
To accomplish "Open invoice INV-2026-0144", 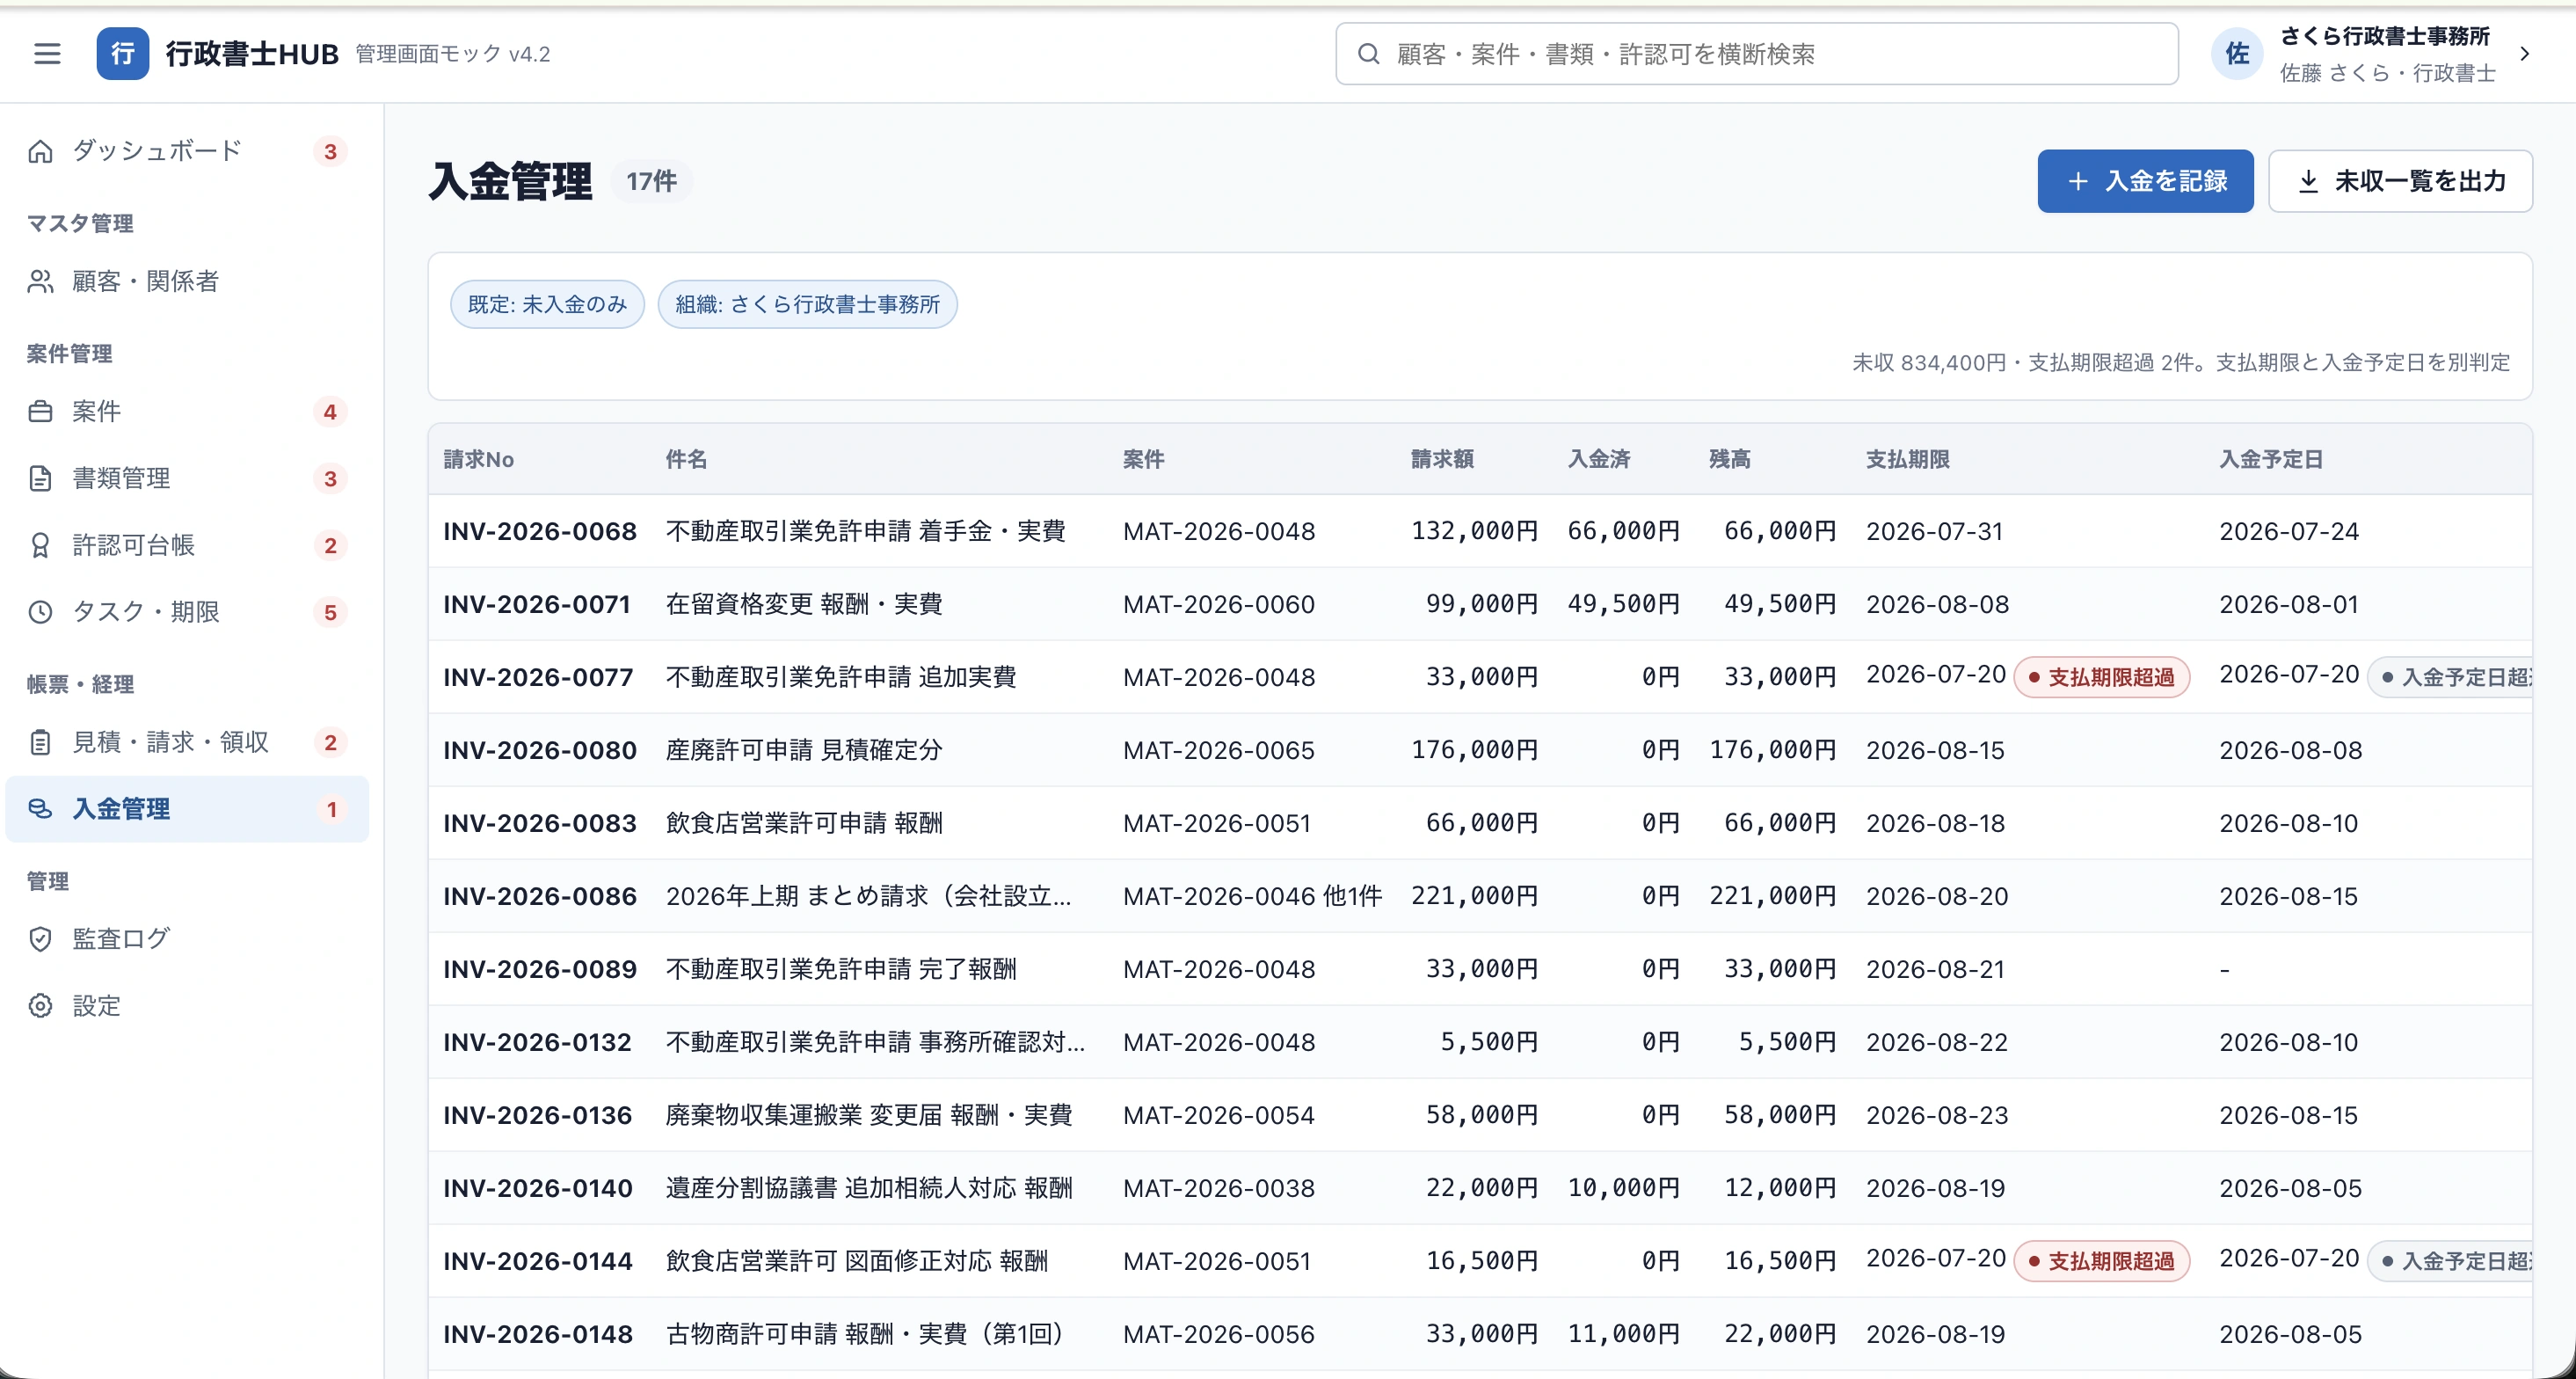I will (x=538, y=1261).
